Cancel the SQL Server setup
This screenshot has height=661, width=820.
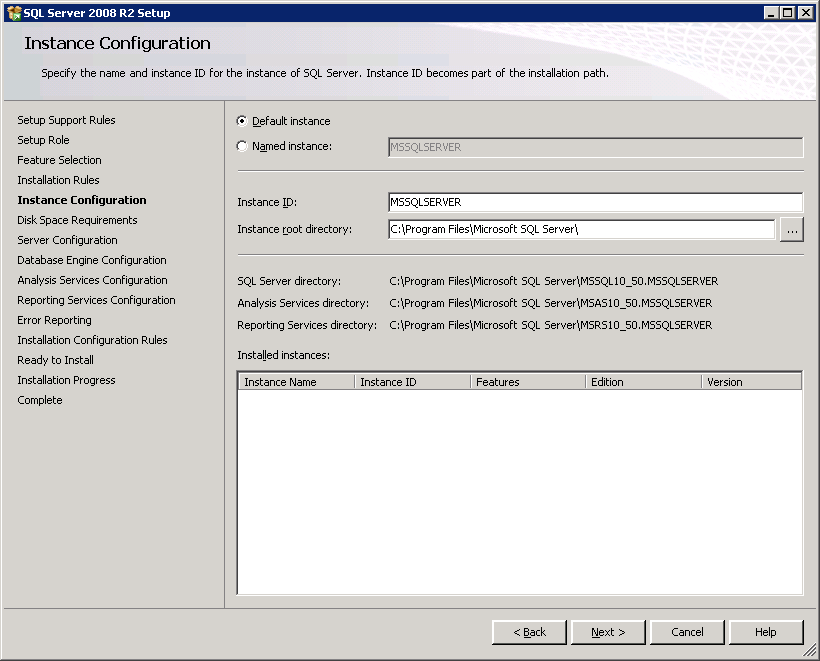(x=687, y=632)
